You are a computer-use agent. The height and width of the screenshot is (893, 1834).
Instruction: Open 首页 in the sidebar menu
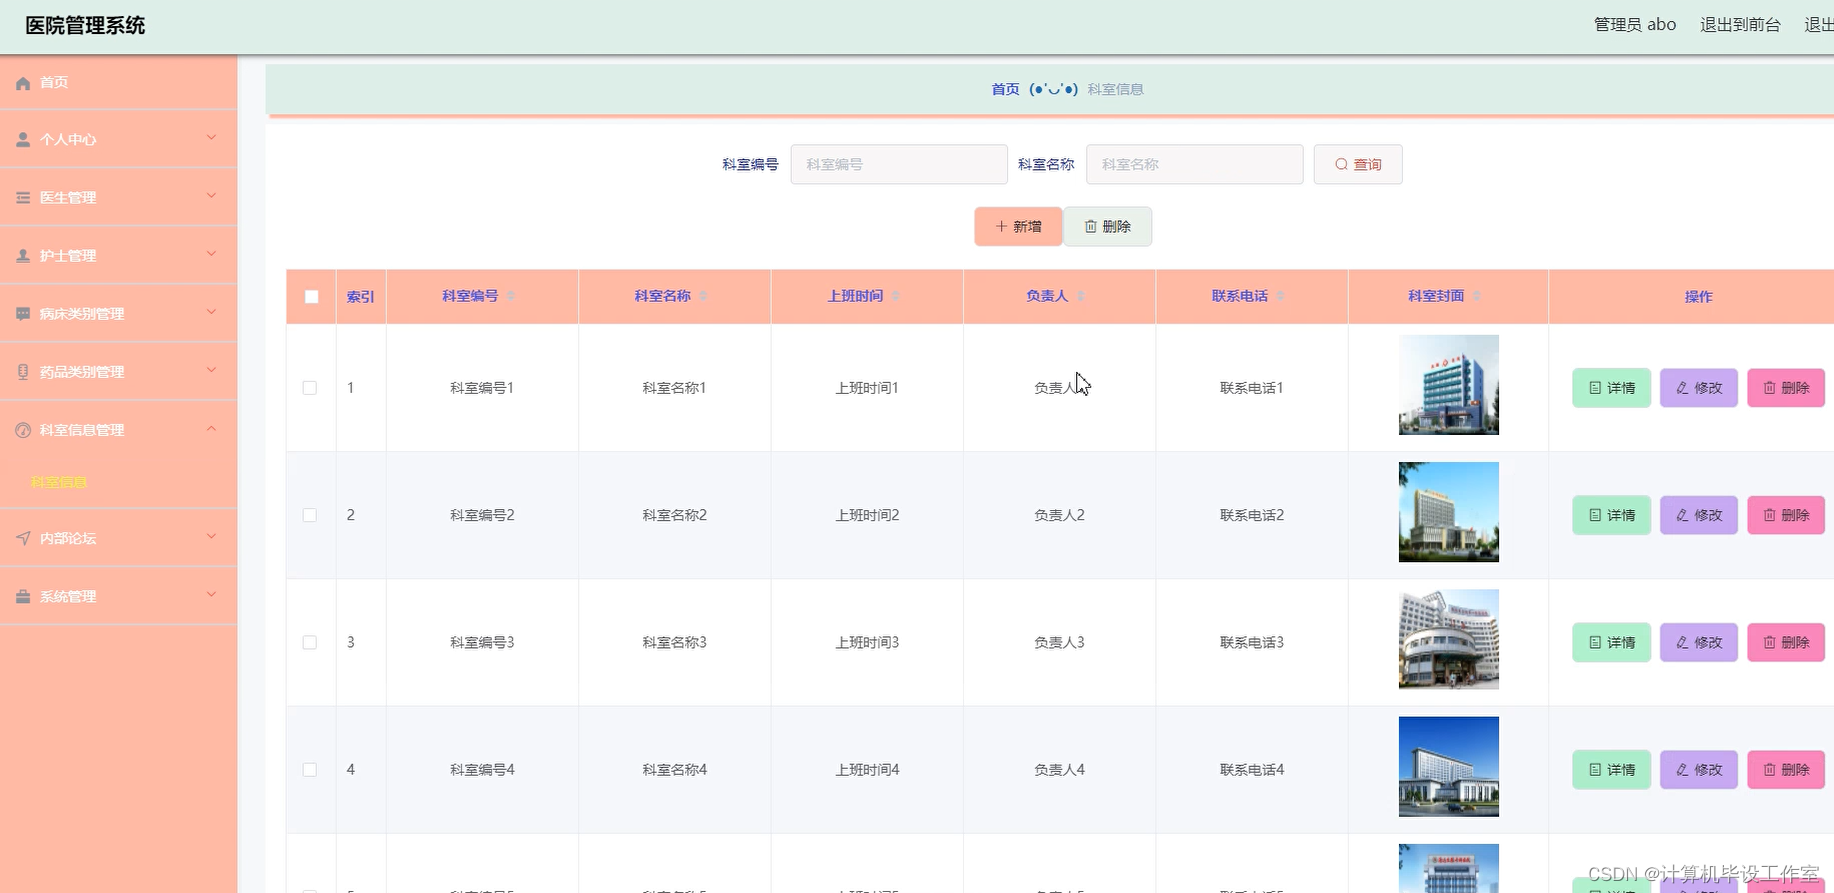(x=54, y=82)
